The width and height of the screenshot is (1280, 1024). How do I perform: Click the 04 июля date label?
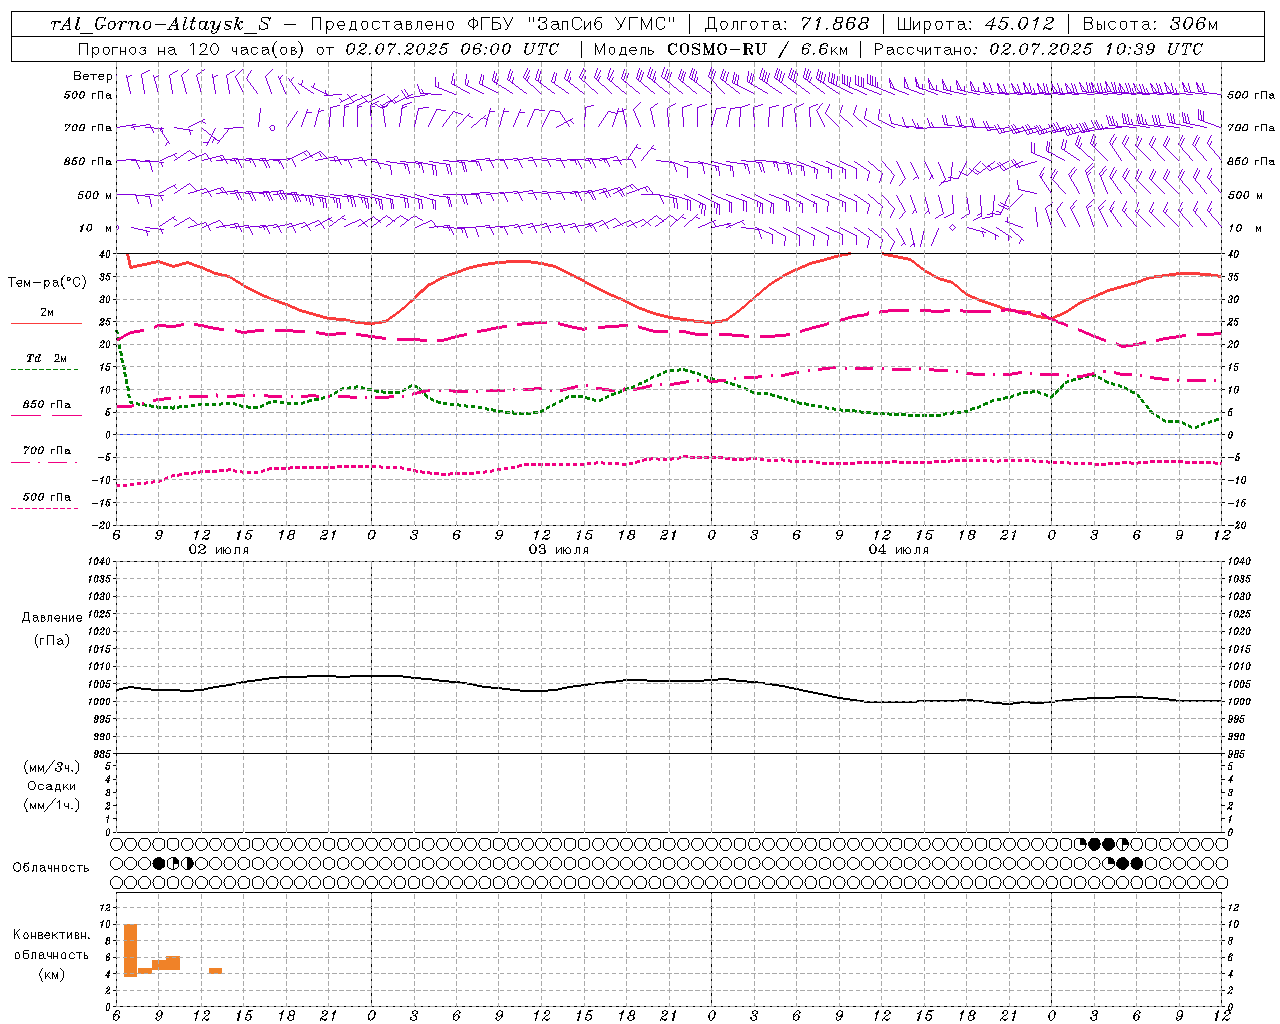click(x=899, y=550)
